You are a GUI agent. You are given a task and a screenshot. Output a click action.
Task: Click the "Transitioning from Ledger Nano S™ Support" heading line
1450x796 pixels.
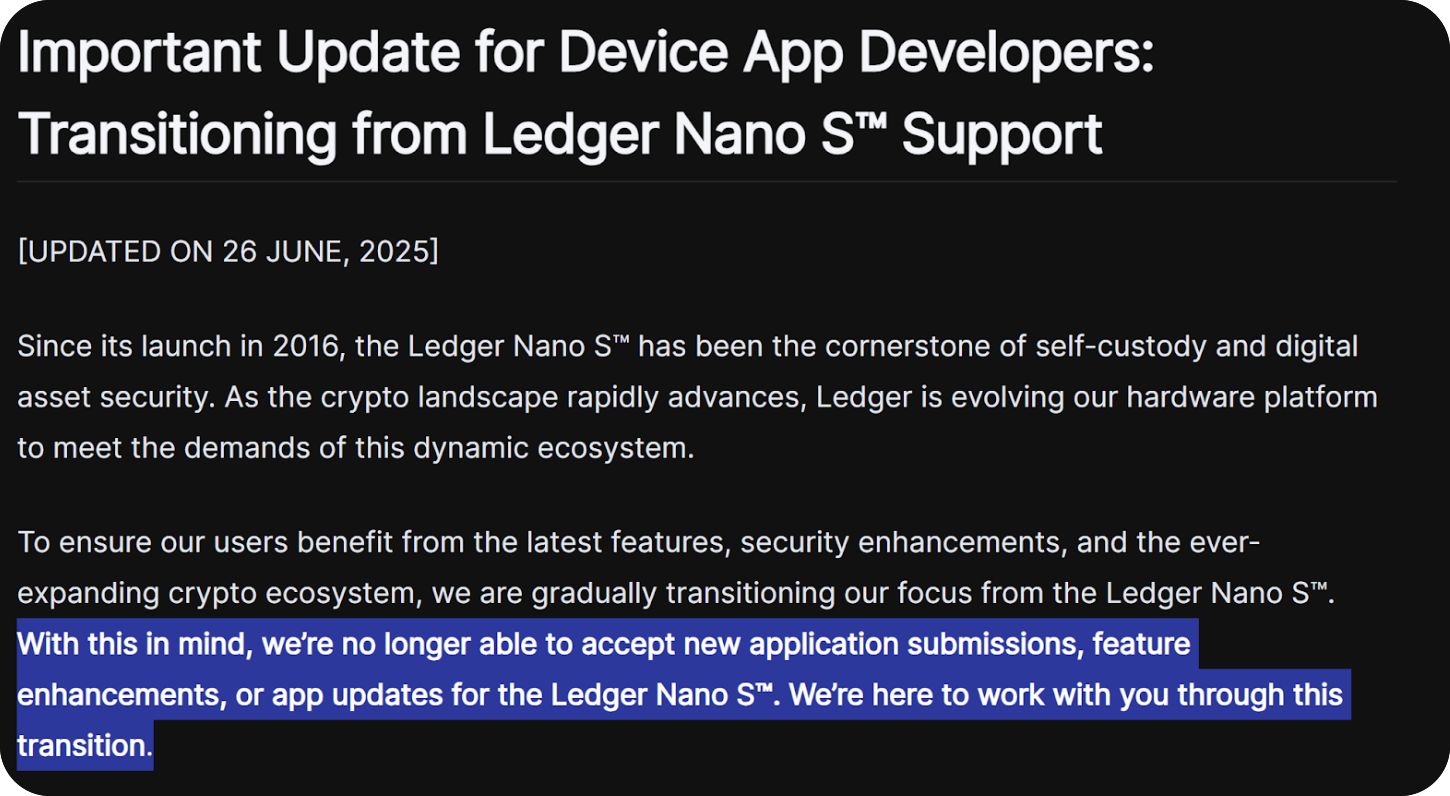560,133
